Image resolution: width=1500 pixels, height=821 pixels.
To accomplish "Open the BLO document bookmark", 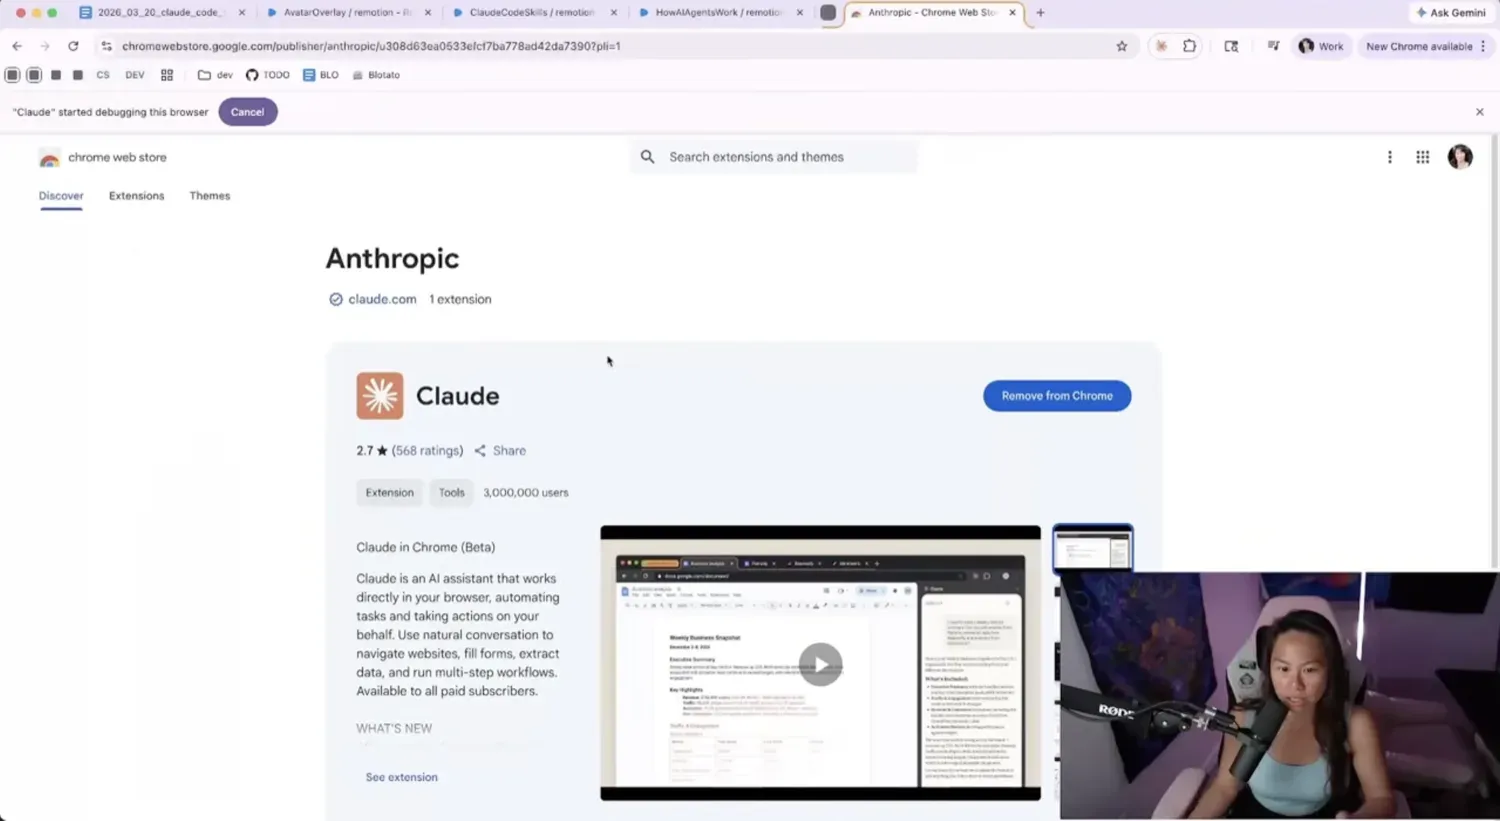I will click(x=320, y=75).
